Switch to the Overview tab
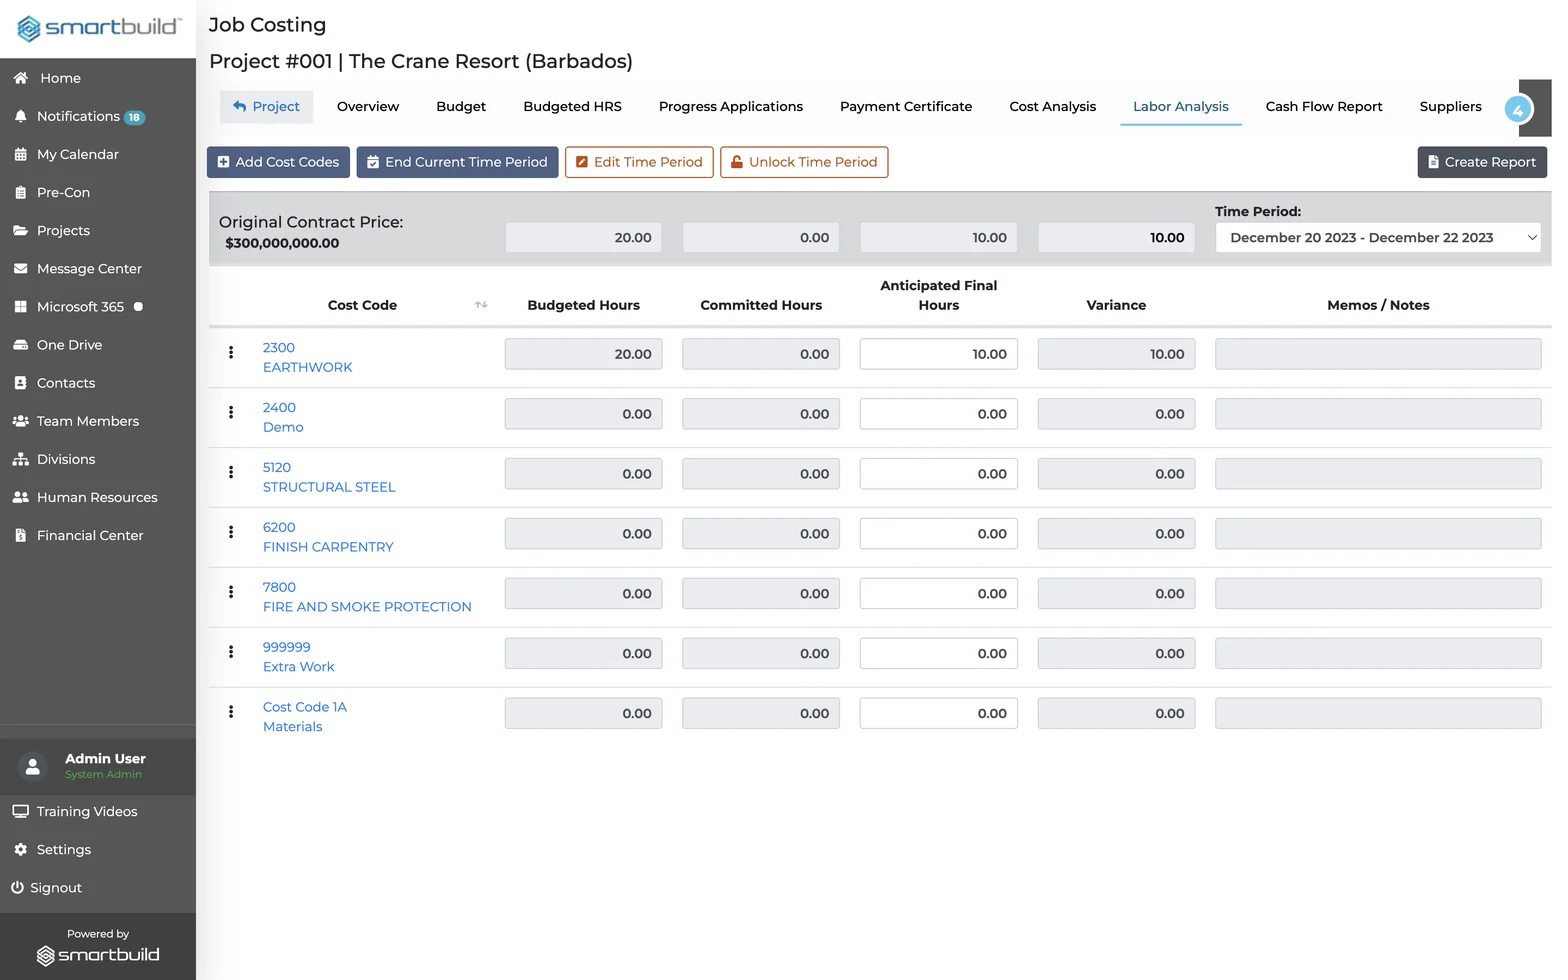Image resolution: width=1568 pixels, height=980 pixels. (368, 107)
